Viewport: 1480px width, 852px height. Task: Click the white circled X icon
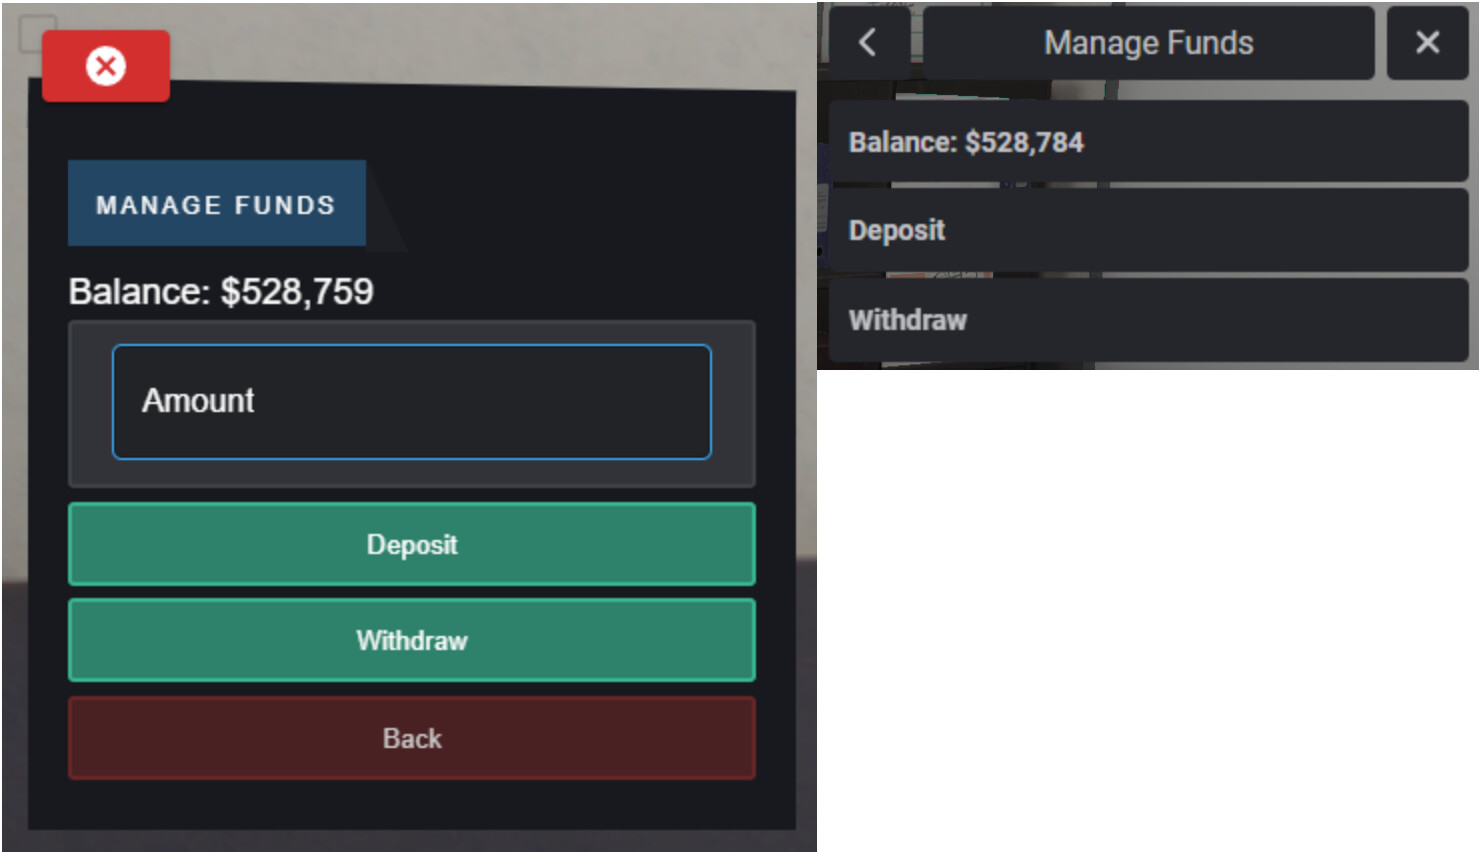pos(105,66)
